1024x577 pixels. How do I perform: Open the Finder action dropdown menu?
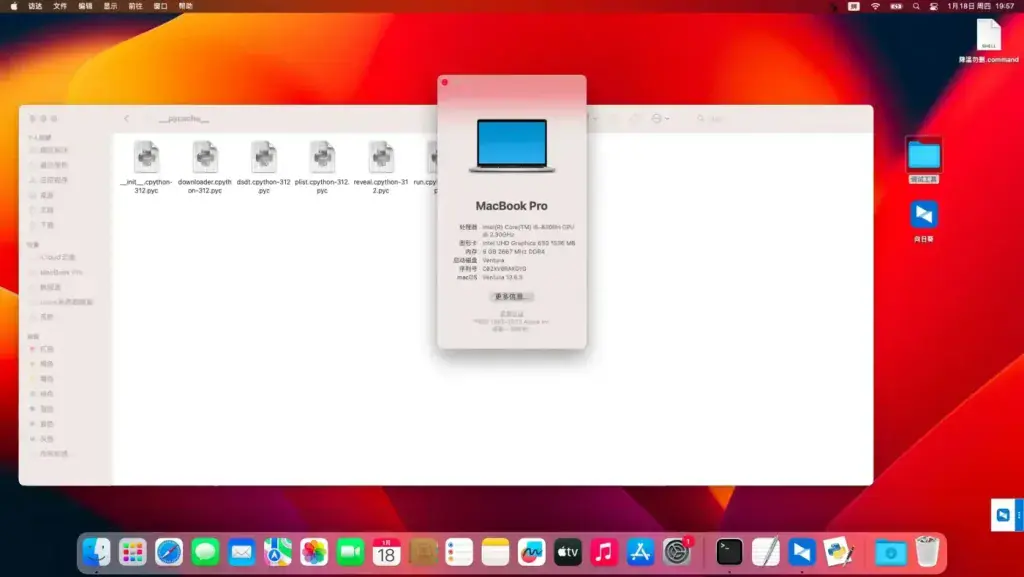pyautogui.click(x=660, y=119)
